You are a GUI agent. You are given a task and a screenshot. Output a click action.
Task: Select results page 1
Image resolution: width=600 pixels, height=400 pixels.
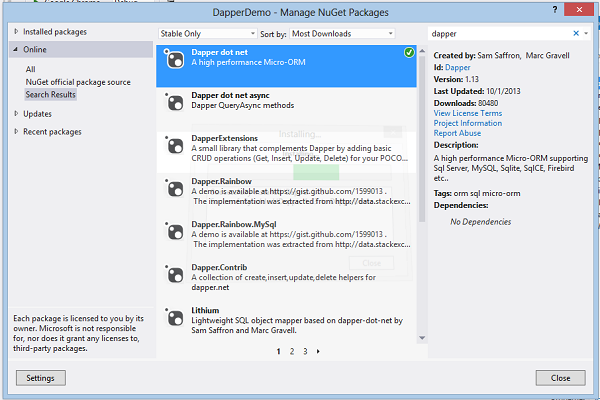pyautogui.click(x=279, y=351)
